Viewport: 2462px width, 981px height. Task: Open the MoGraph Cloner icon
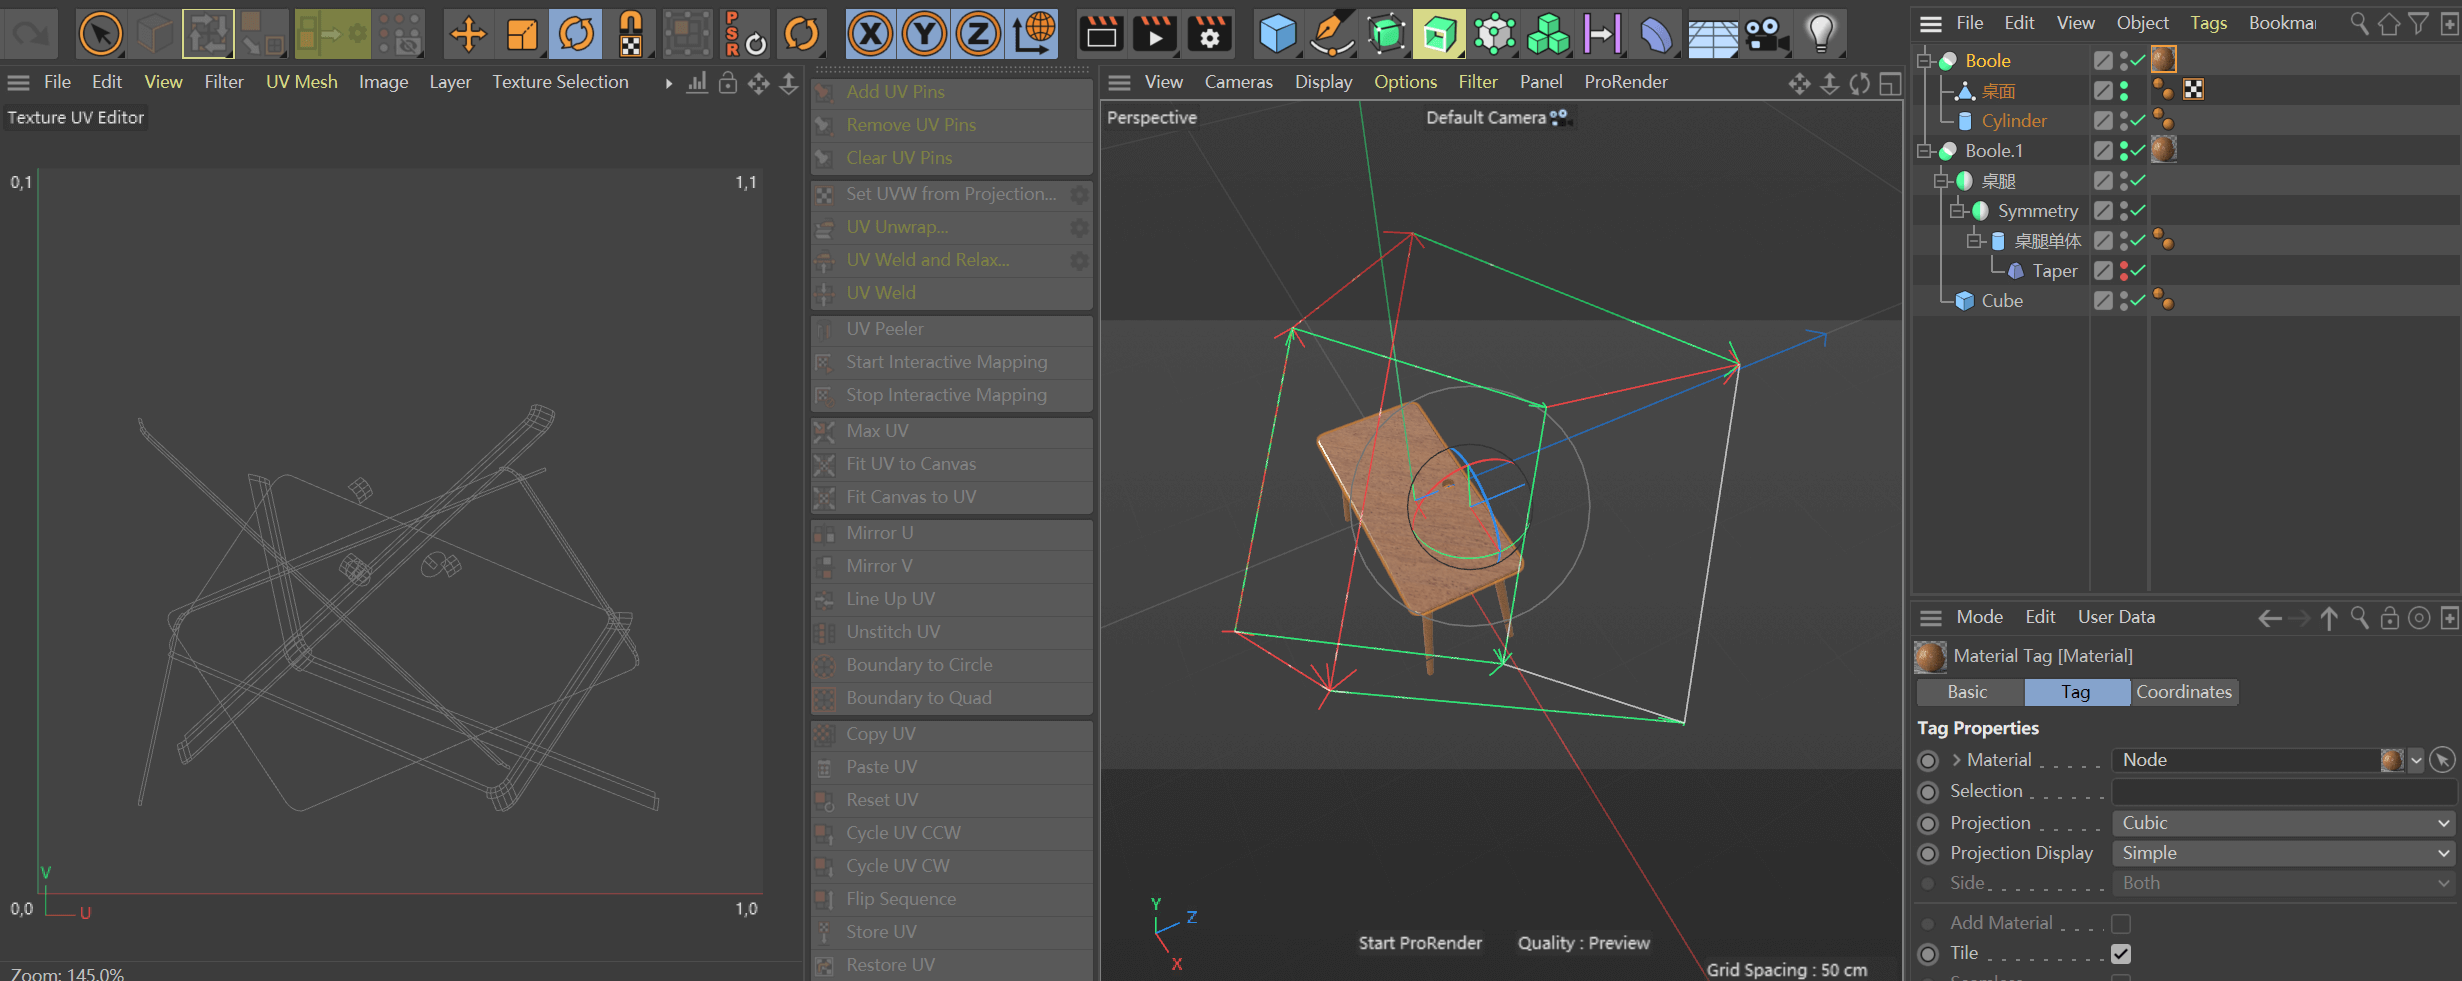(1494, 35)
